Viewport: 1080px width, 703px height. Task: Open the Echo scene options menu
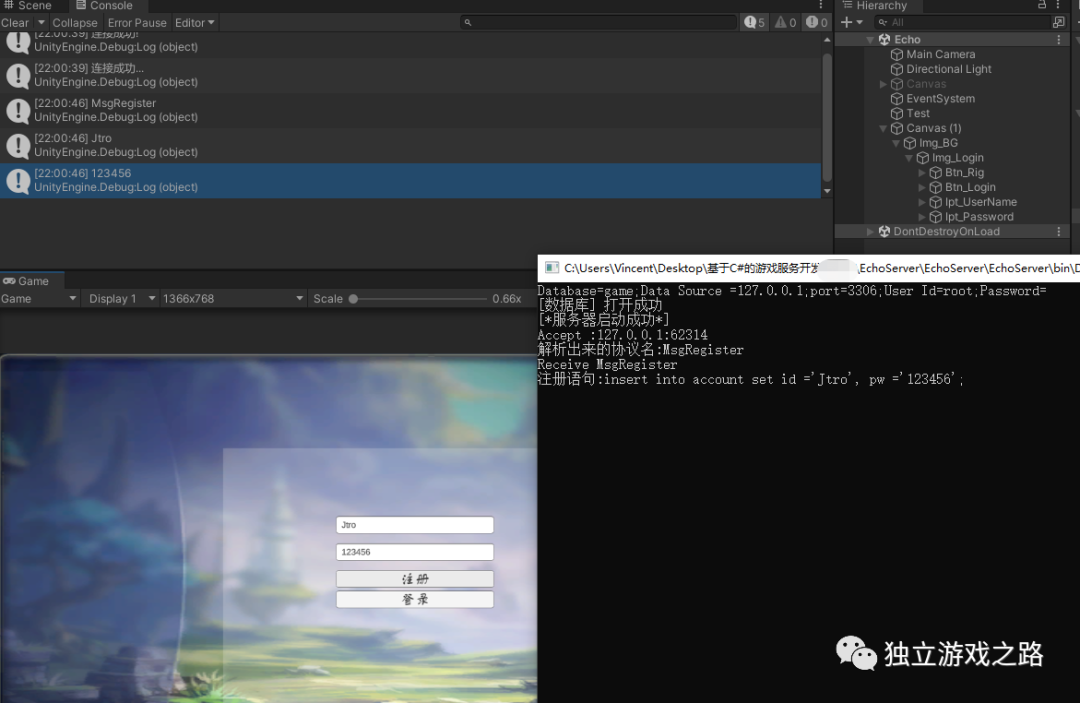pyautogui.click(x=1059, y=40)
